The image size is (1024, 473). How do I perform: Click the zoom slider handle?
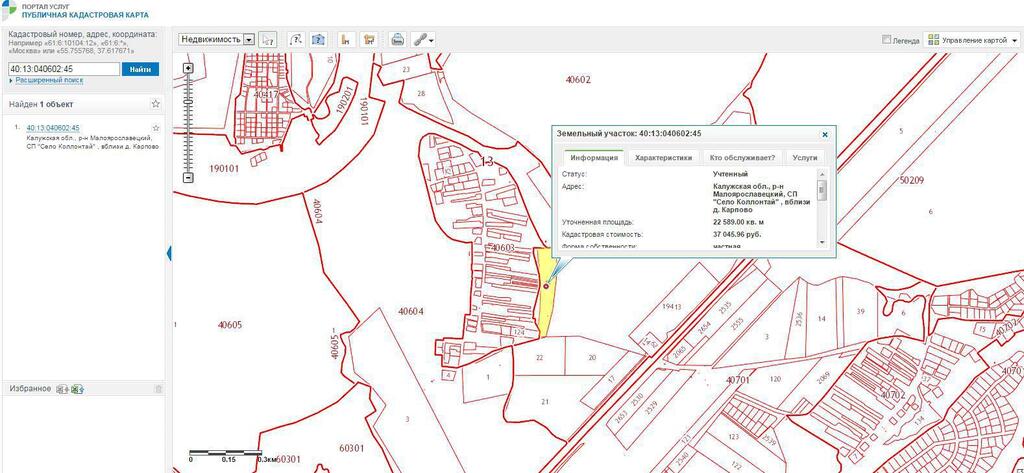pos(189,103)
